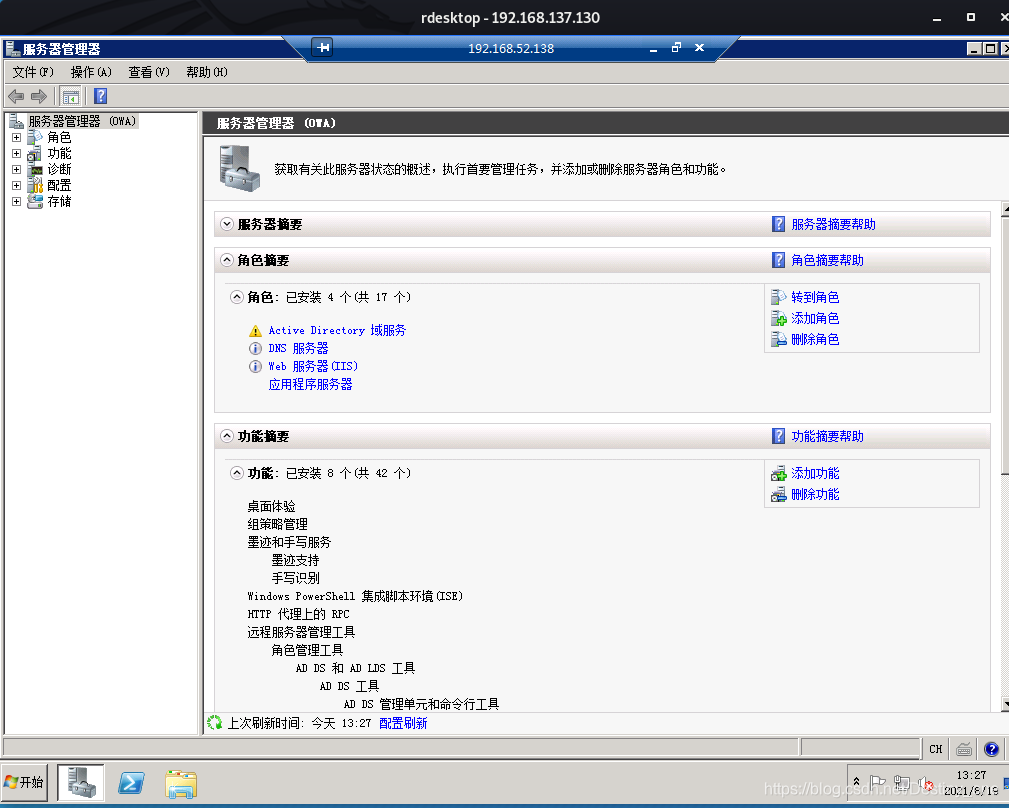Viewport: 1009px width, 808px height.
Task: Click the 添加角色 link
Action: (815, 318)
